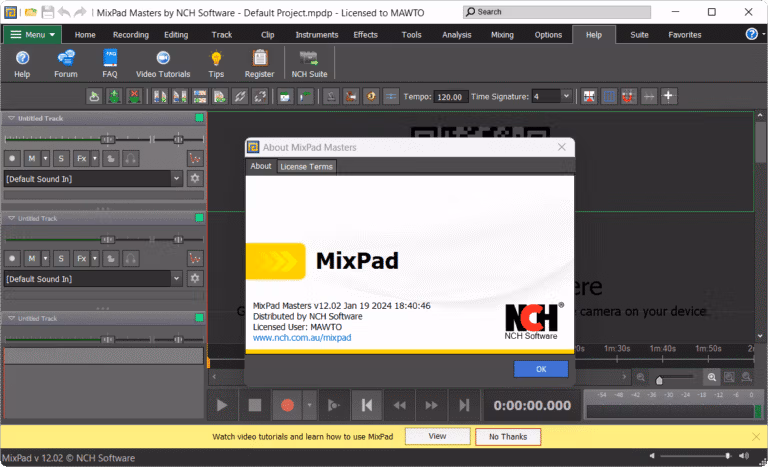Open the Forum icon
Image resolution: width=768 pixels, height=467 pixels.
pyautogui.click(x=66, y=64)
